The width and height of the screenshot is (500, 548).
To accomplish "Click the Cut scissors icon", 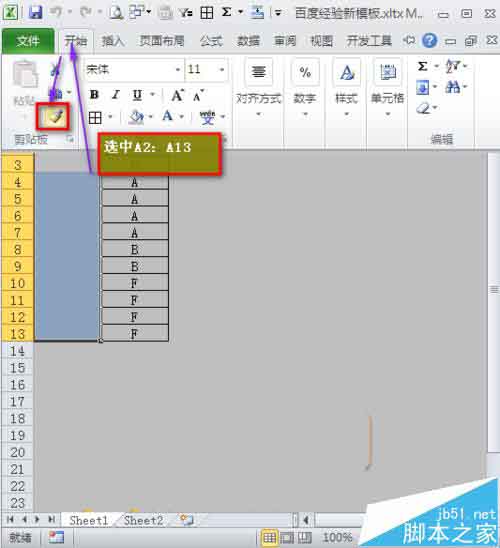I will coord(55,69).
